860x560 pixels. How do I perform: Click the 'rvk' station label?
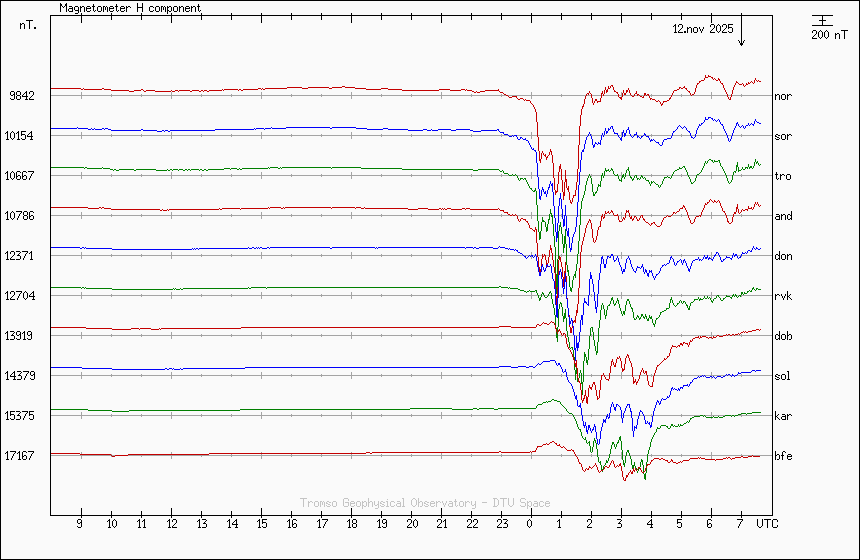point(783,296)
